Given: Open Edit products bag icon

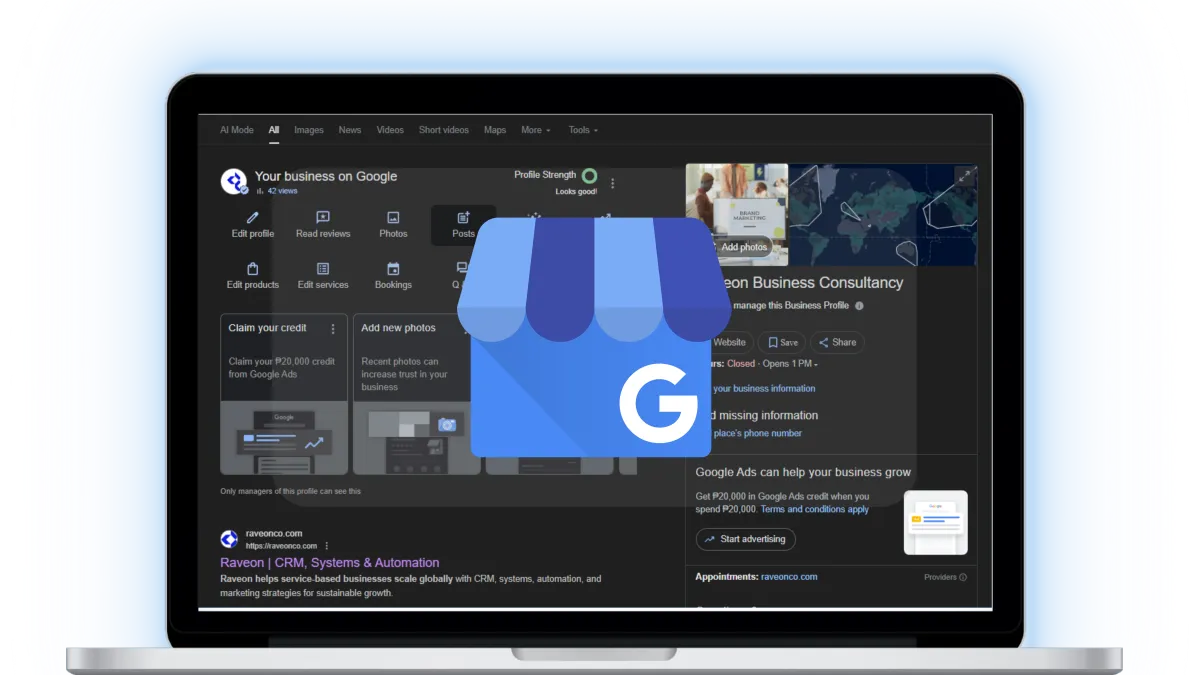Looking at the screenshot, I should pyautogui.click(x=253, y=268).
